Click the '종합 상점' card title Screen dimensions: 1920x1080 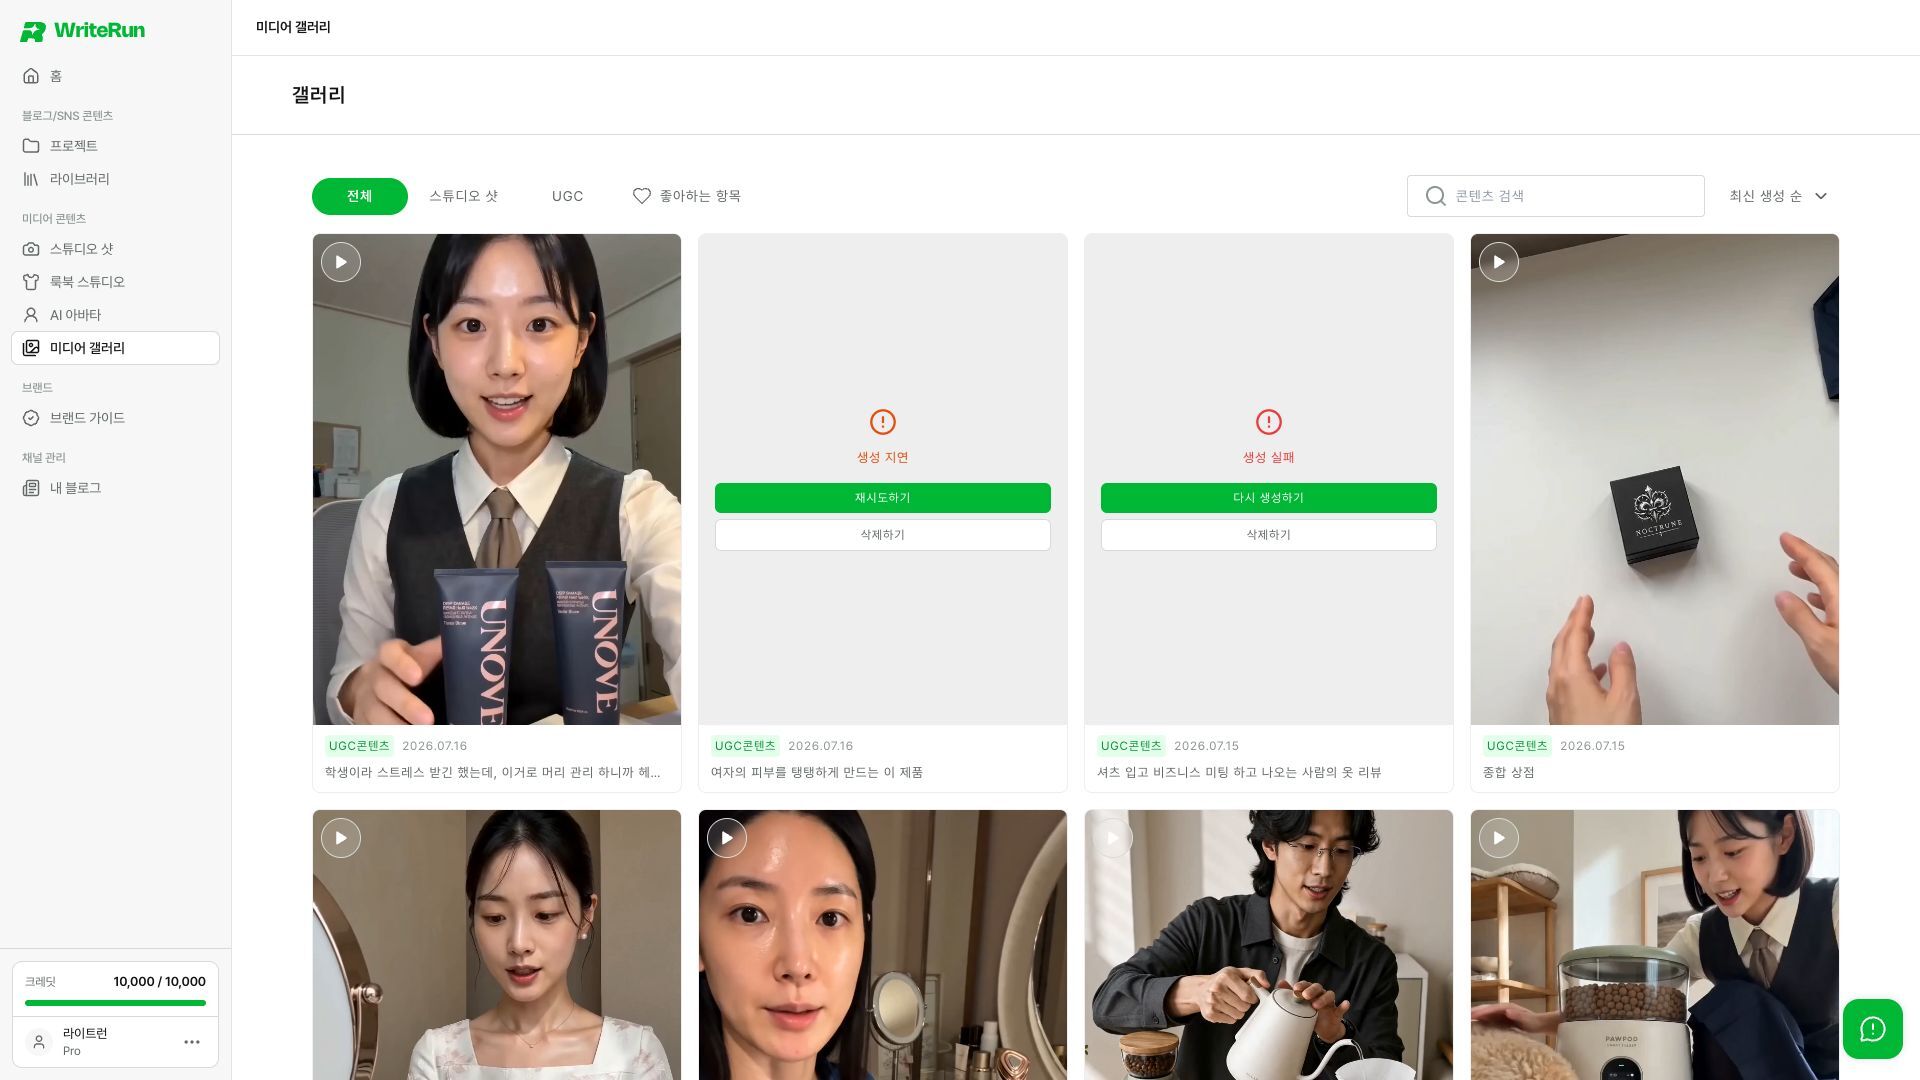tap(1508, 773)
